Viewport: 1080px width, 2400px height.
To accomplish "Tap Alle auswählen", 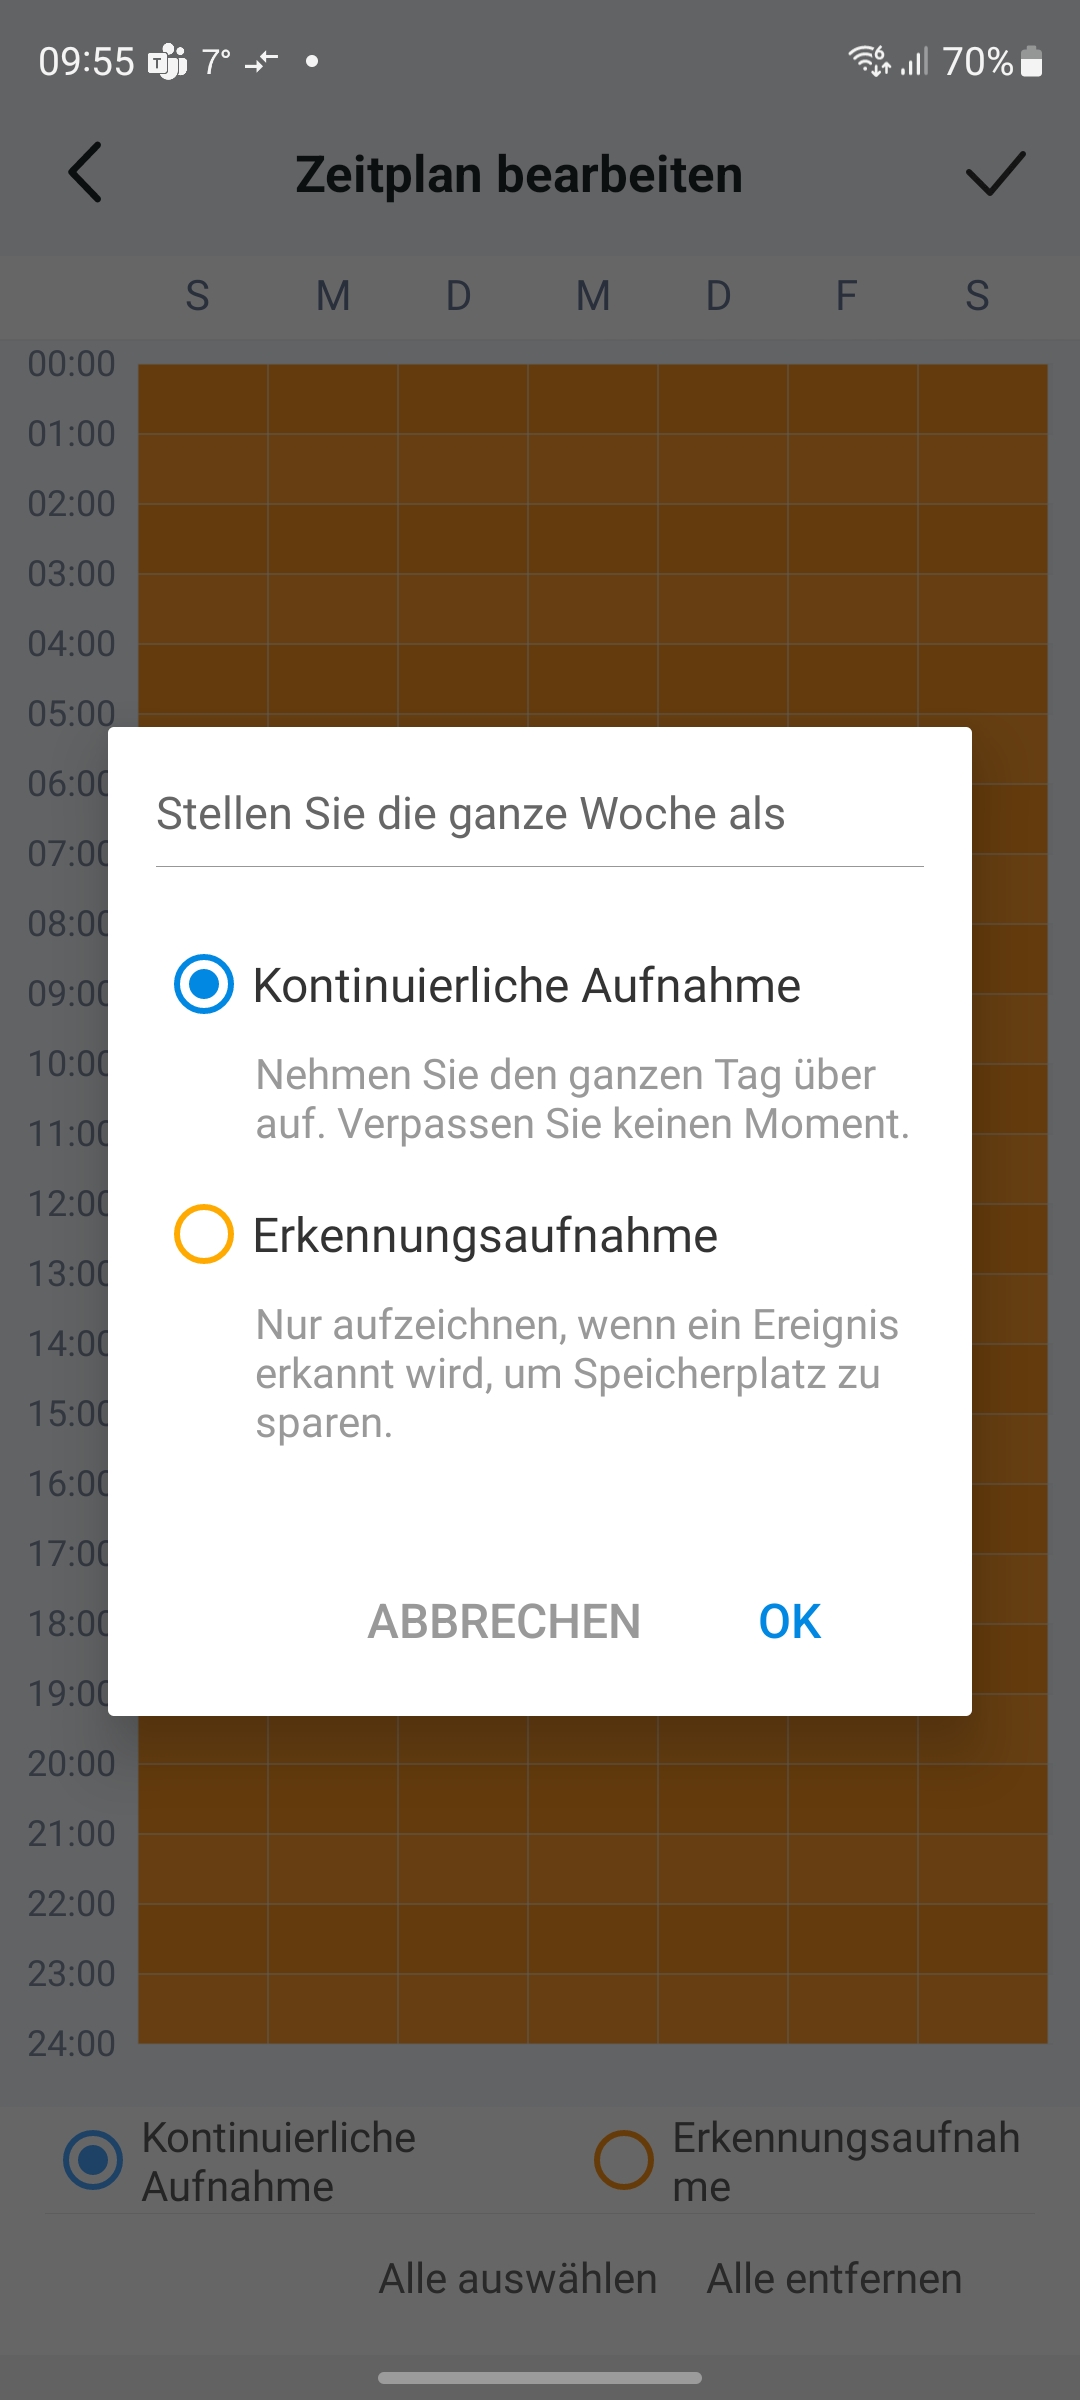I will pos(518,2279).
